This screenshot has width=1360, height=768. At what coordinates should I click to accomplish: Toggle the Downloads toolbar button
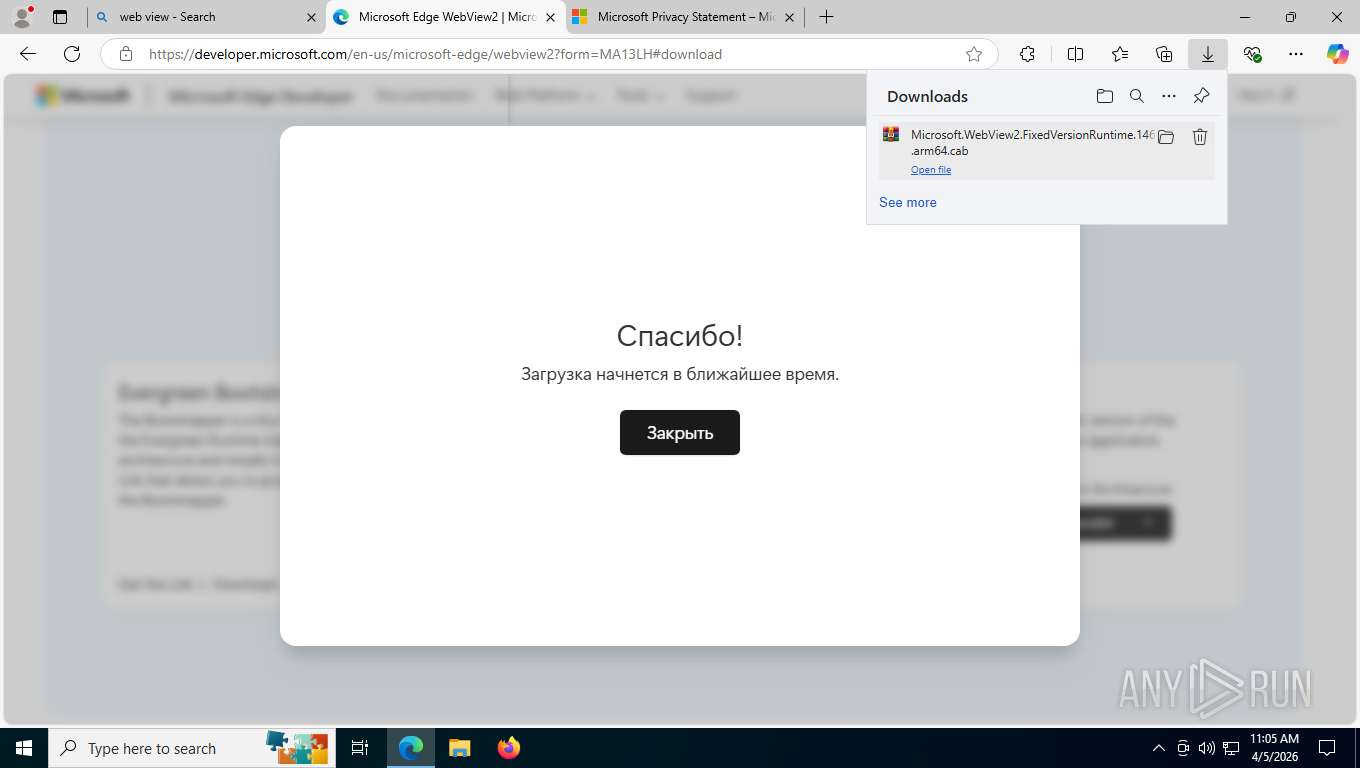click(x=1208, y=54)
